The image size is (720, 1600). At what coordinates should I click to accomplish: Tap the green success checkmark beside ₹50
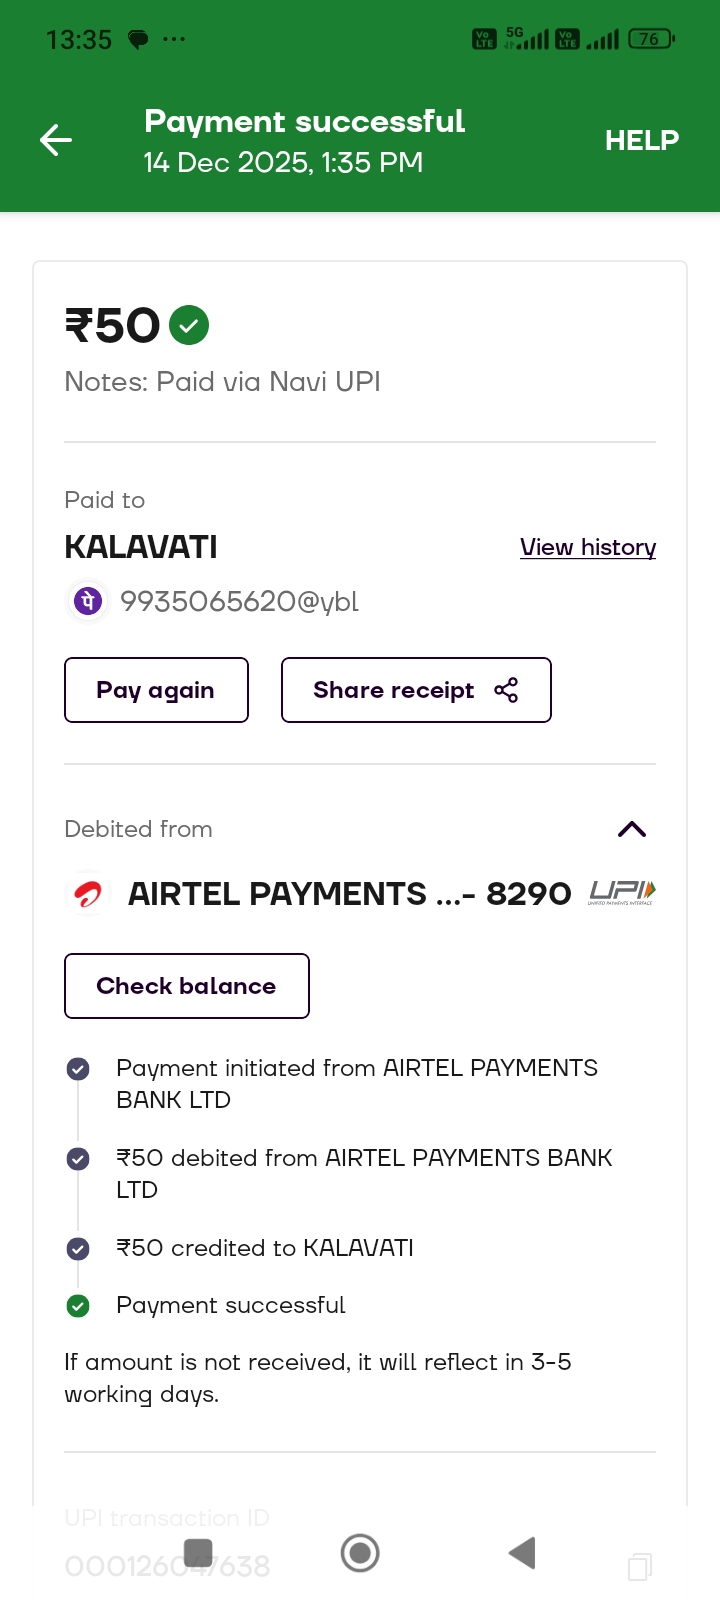point(189,325)
